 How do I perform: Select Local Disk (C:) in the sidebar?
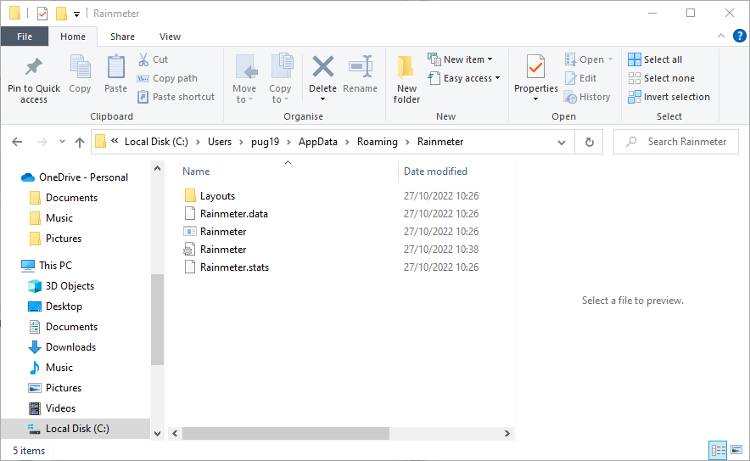(x=77, y=428)
